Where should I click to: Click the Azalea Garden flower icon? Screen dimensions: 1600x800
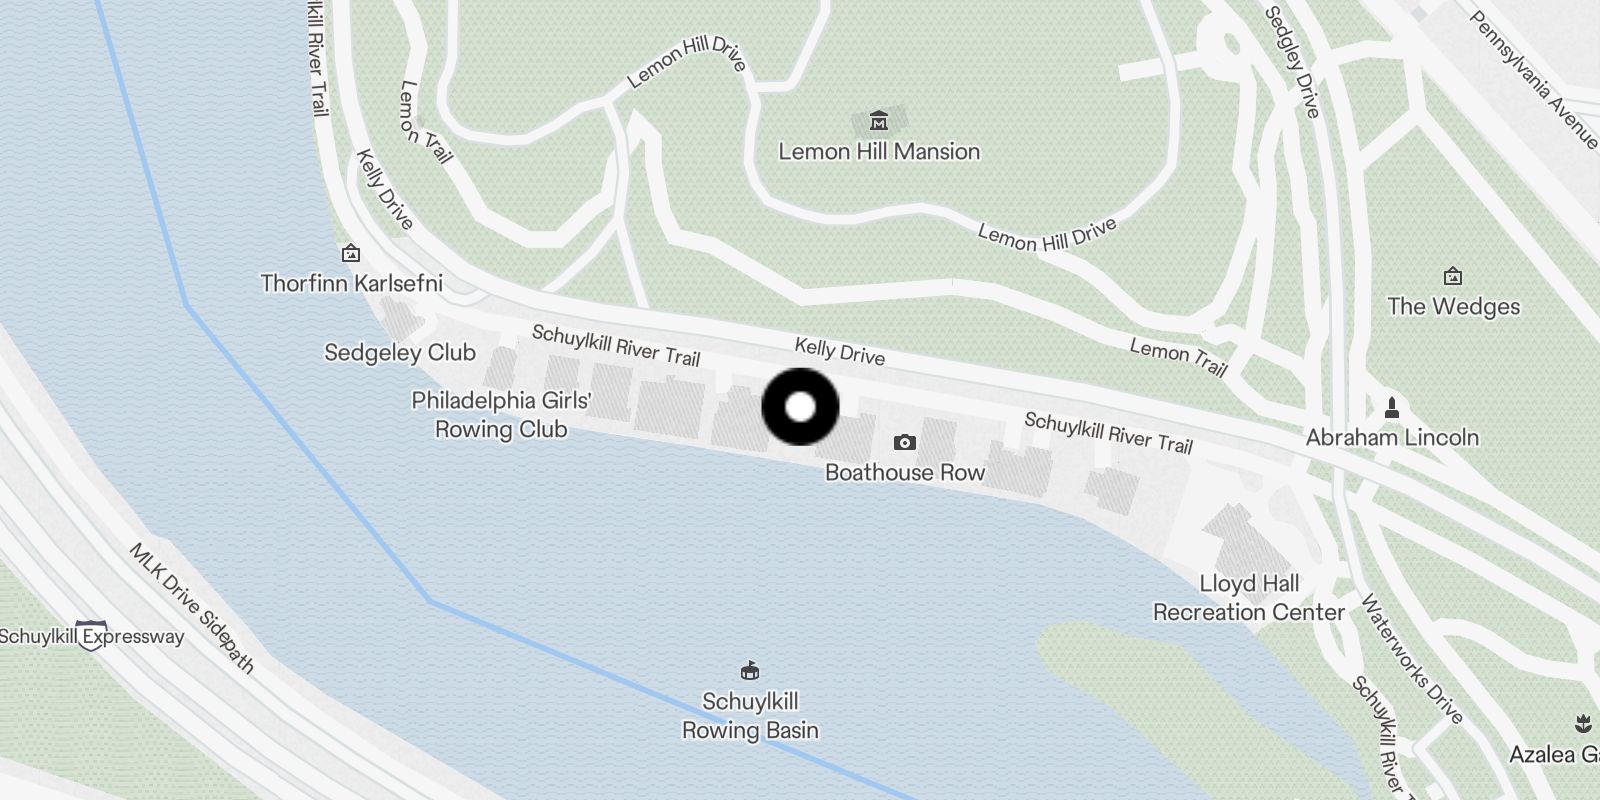tap(1583, 722)
